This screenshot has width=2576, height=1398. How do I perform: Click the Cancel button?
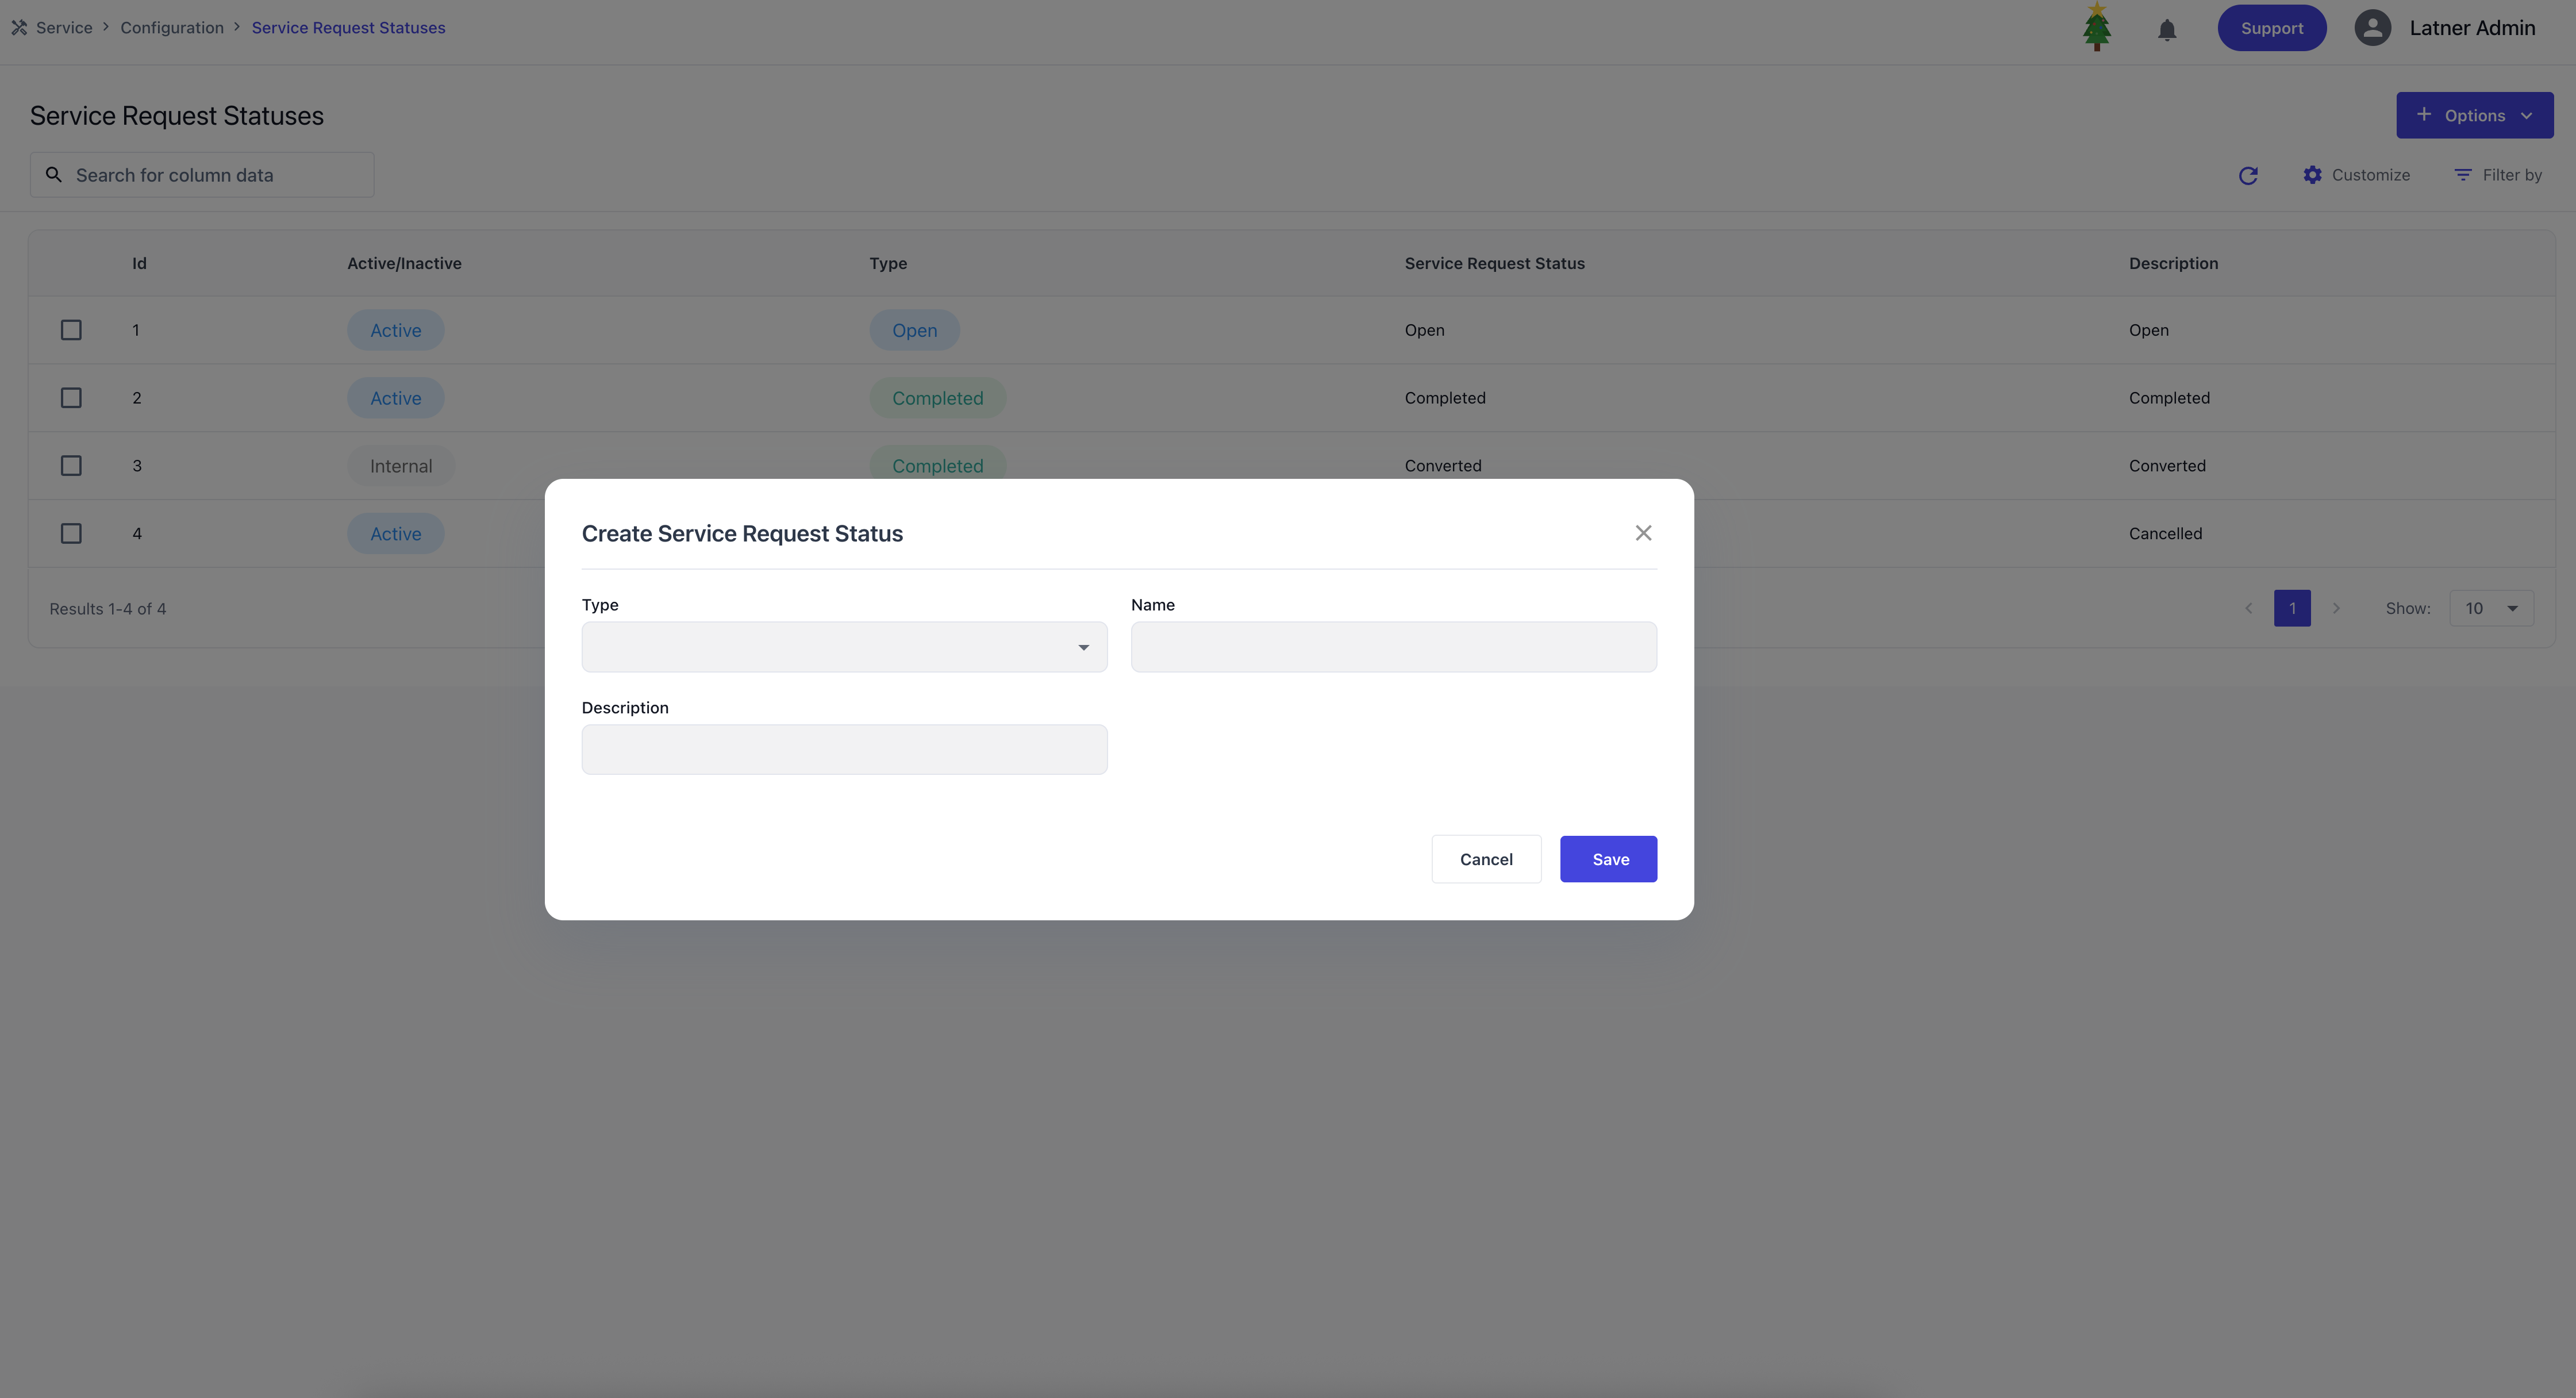(x=1485, y=859)
